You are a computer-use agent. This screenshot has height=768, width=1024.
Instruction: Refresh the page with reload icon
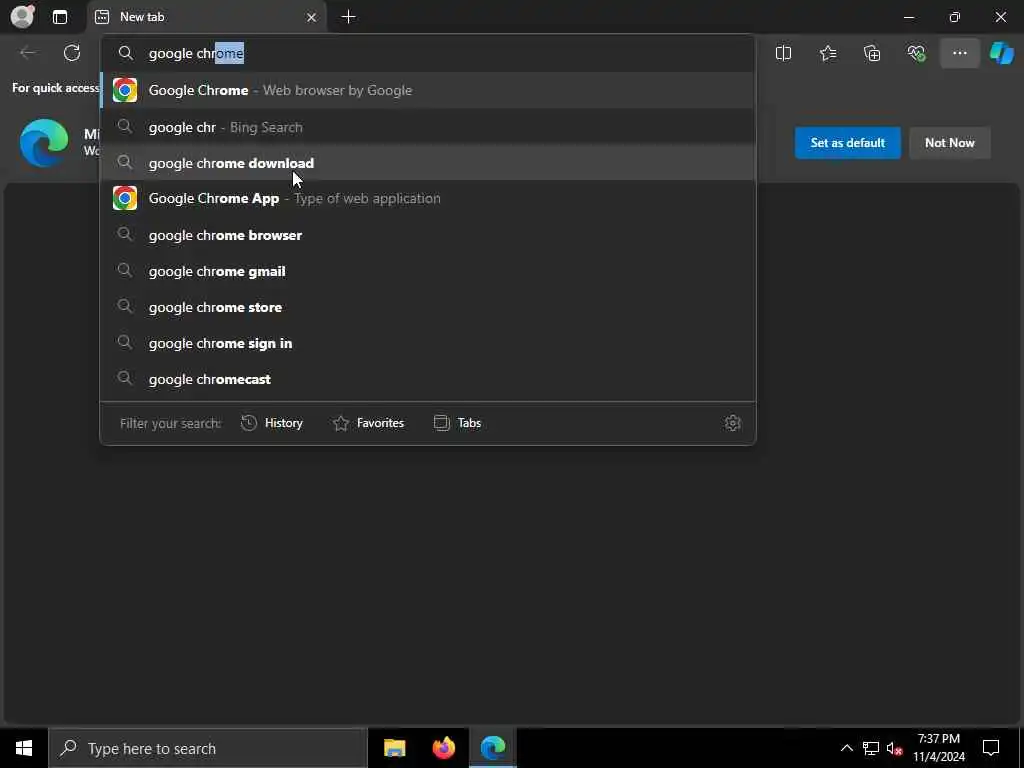[x=72, y=53]
